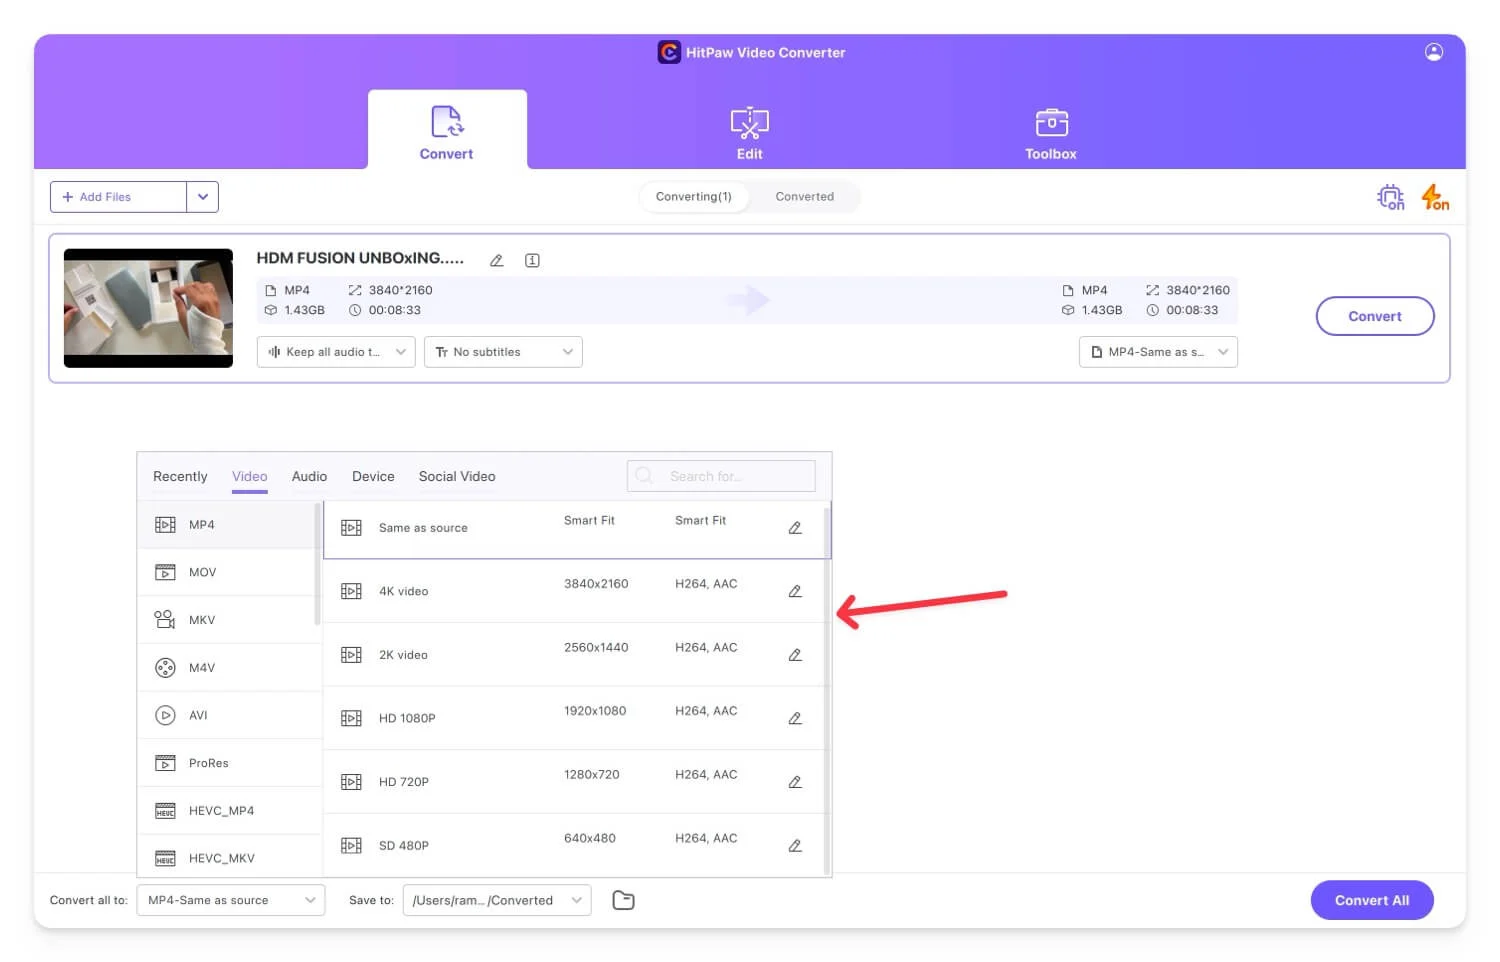Screen dimensions: 1500x962
Task: Click the rename pencil icon beside the video title
Action: click(496, 260)
